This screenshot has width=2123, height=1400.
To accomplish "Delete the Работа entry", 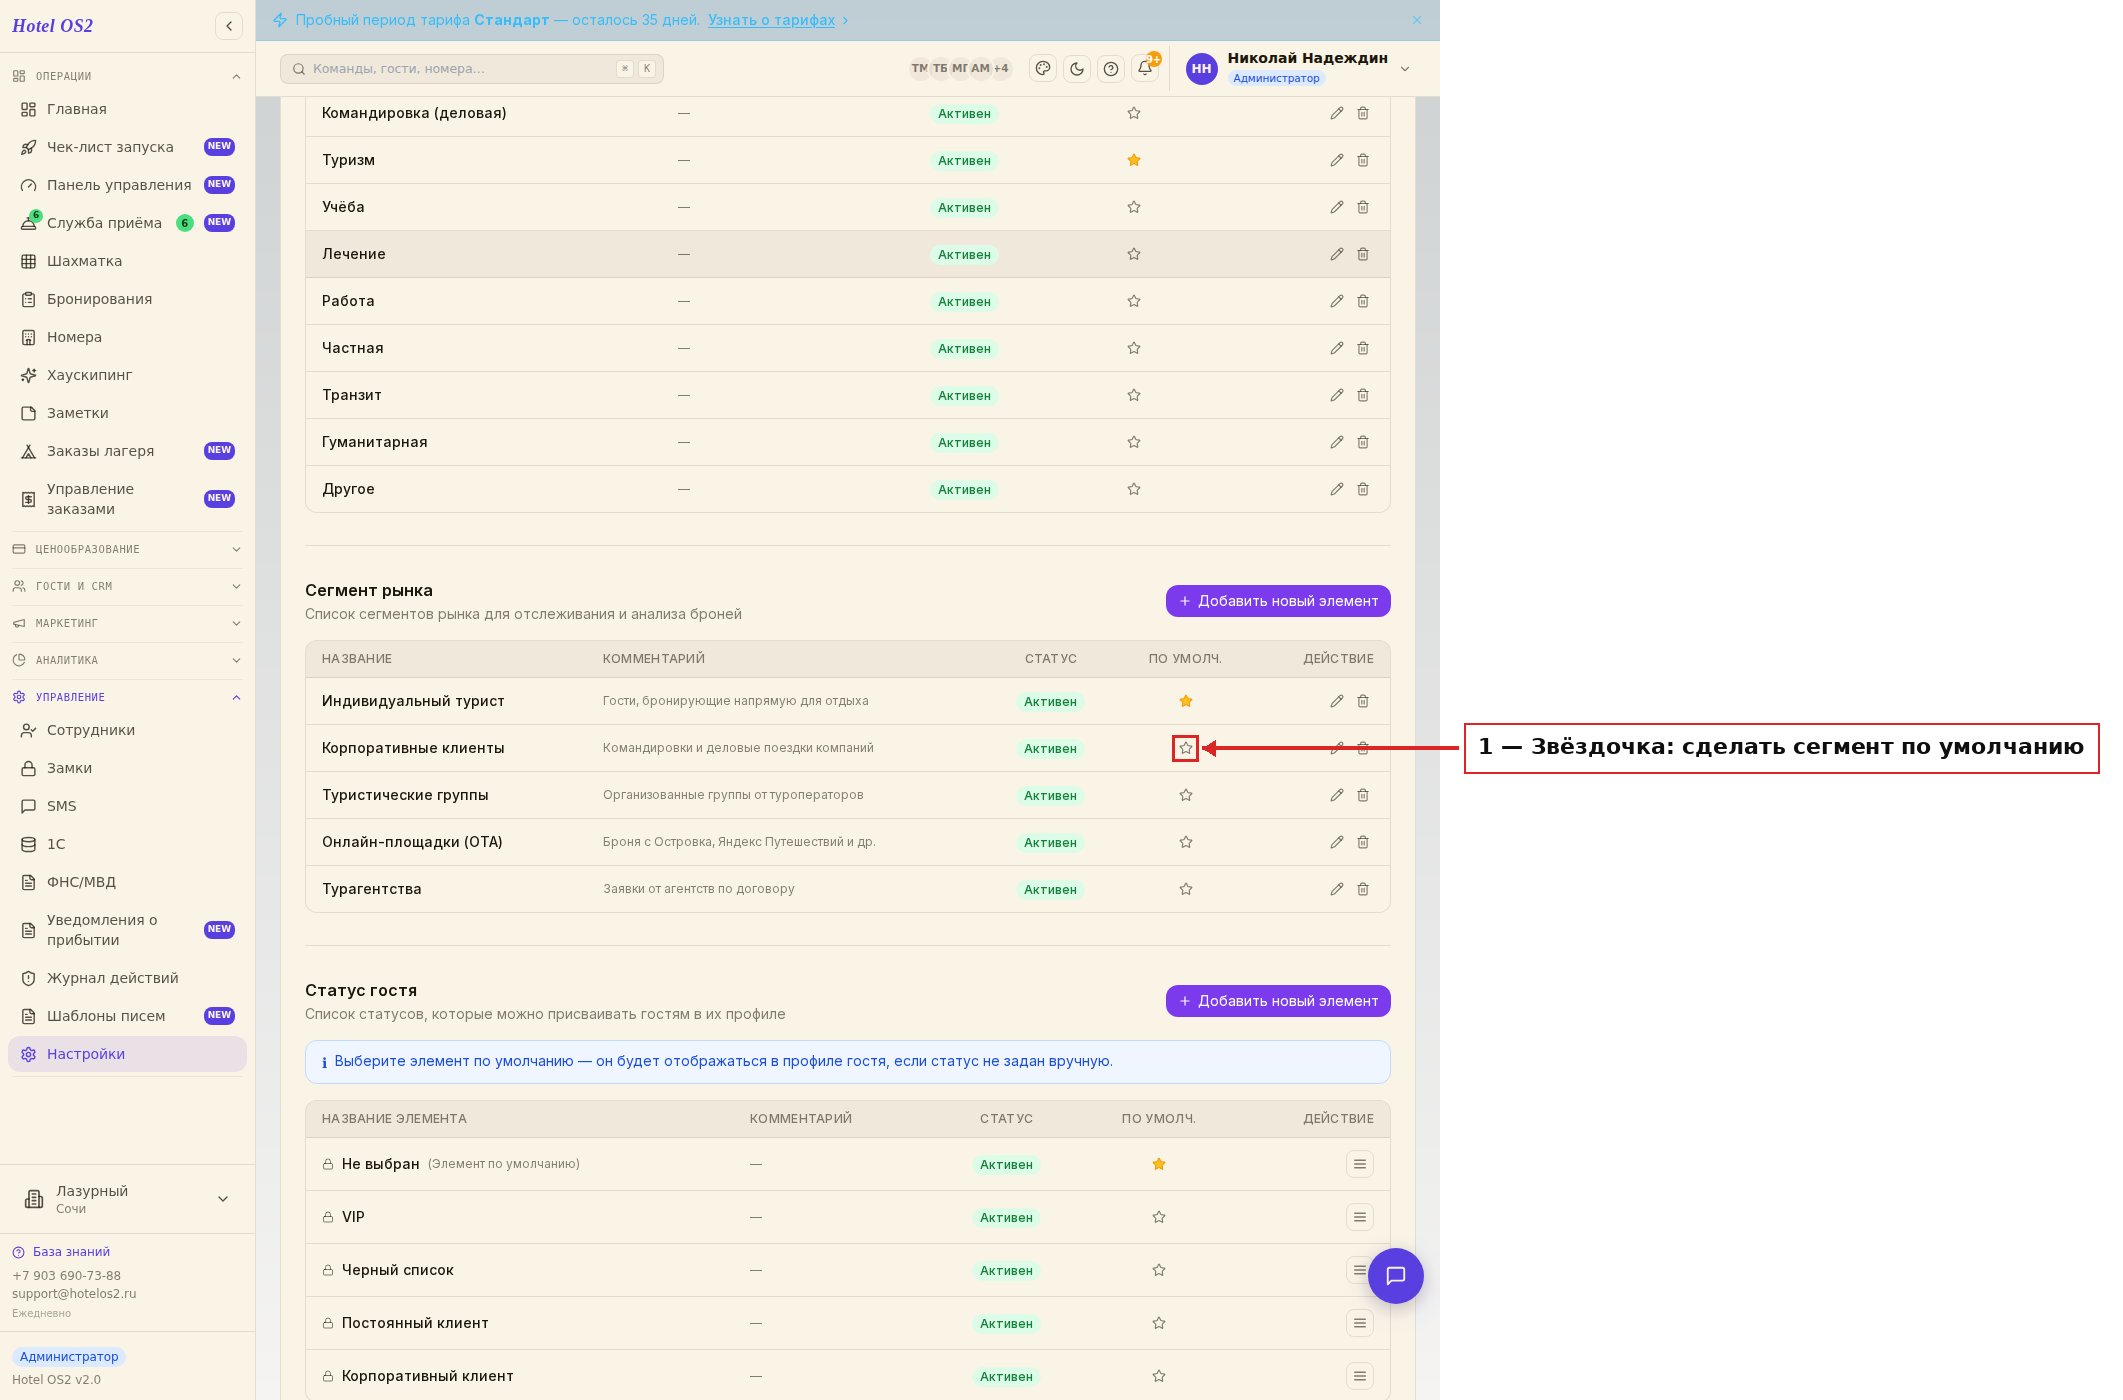I will tap(1363, 301).
